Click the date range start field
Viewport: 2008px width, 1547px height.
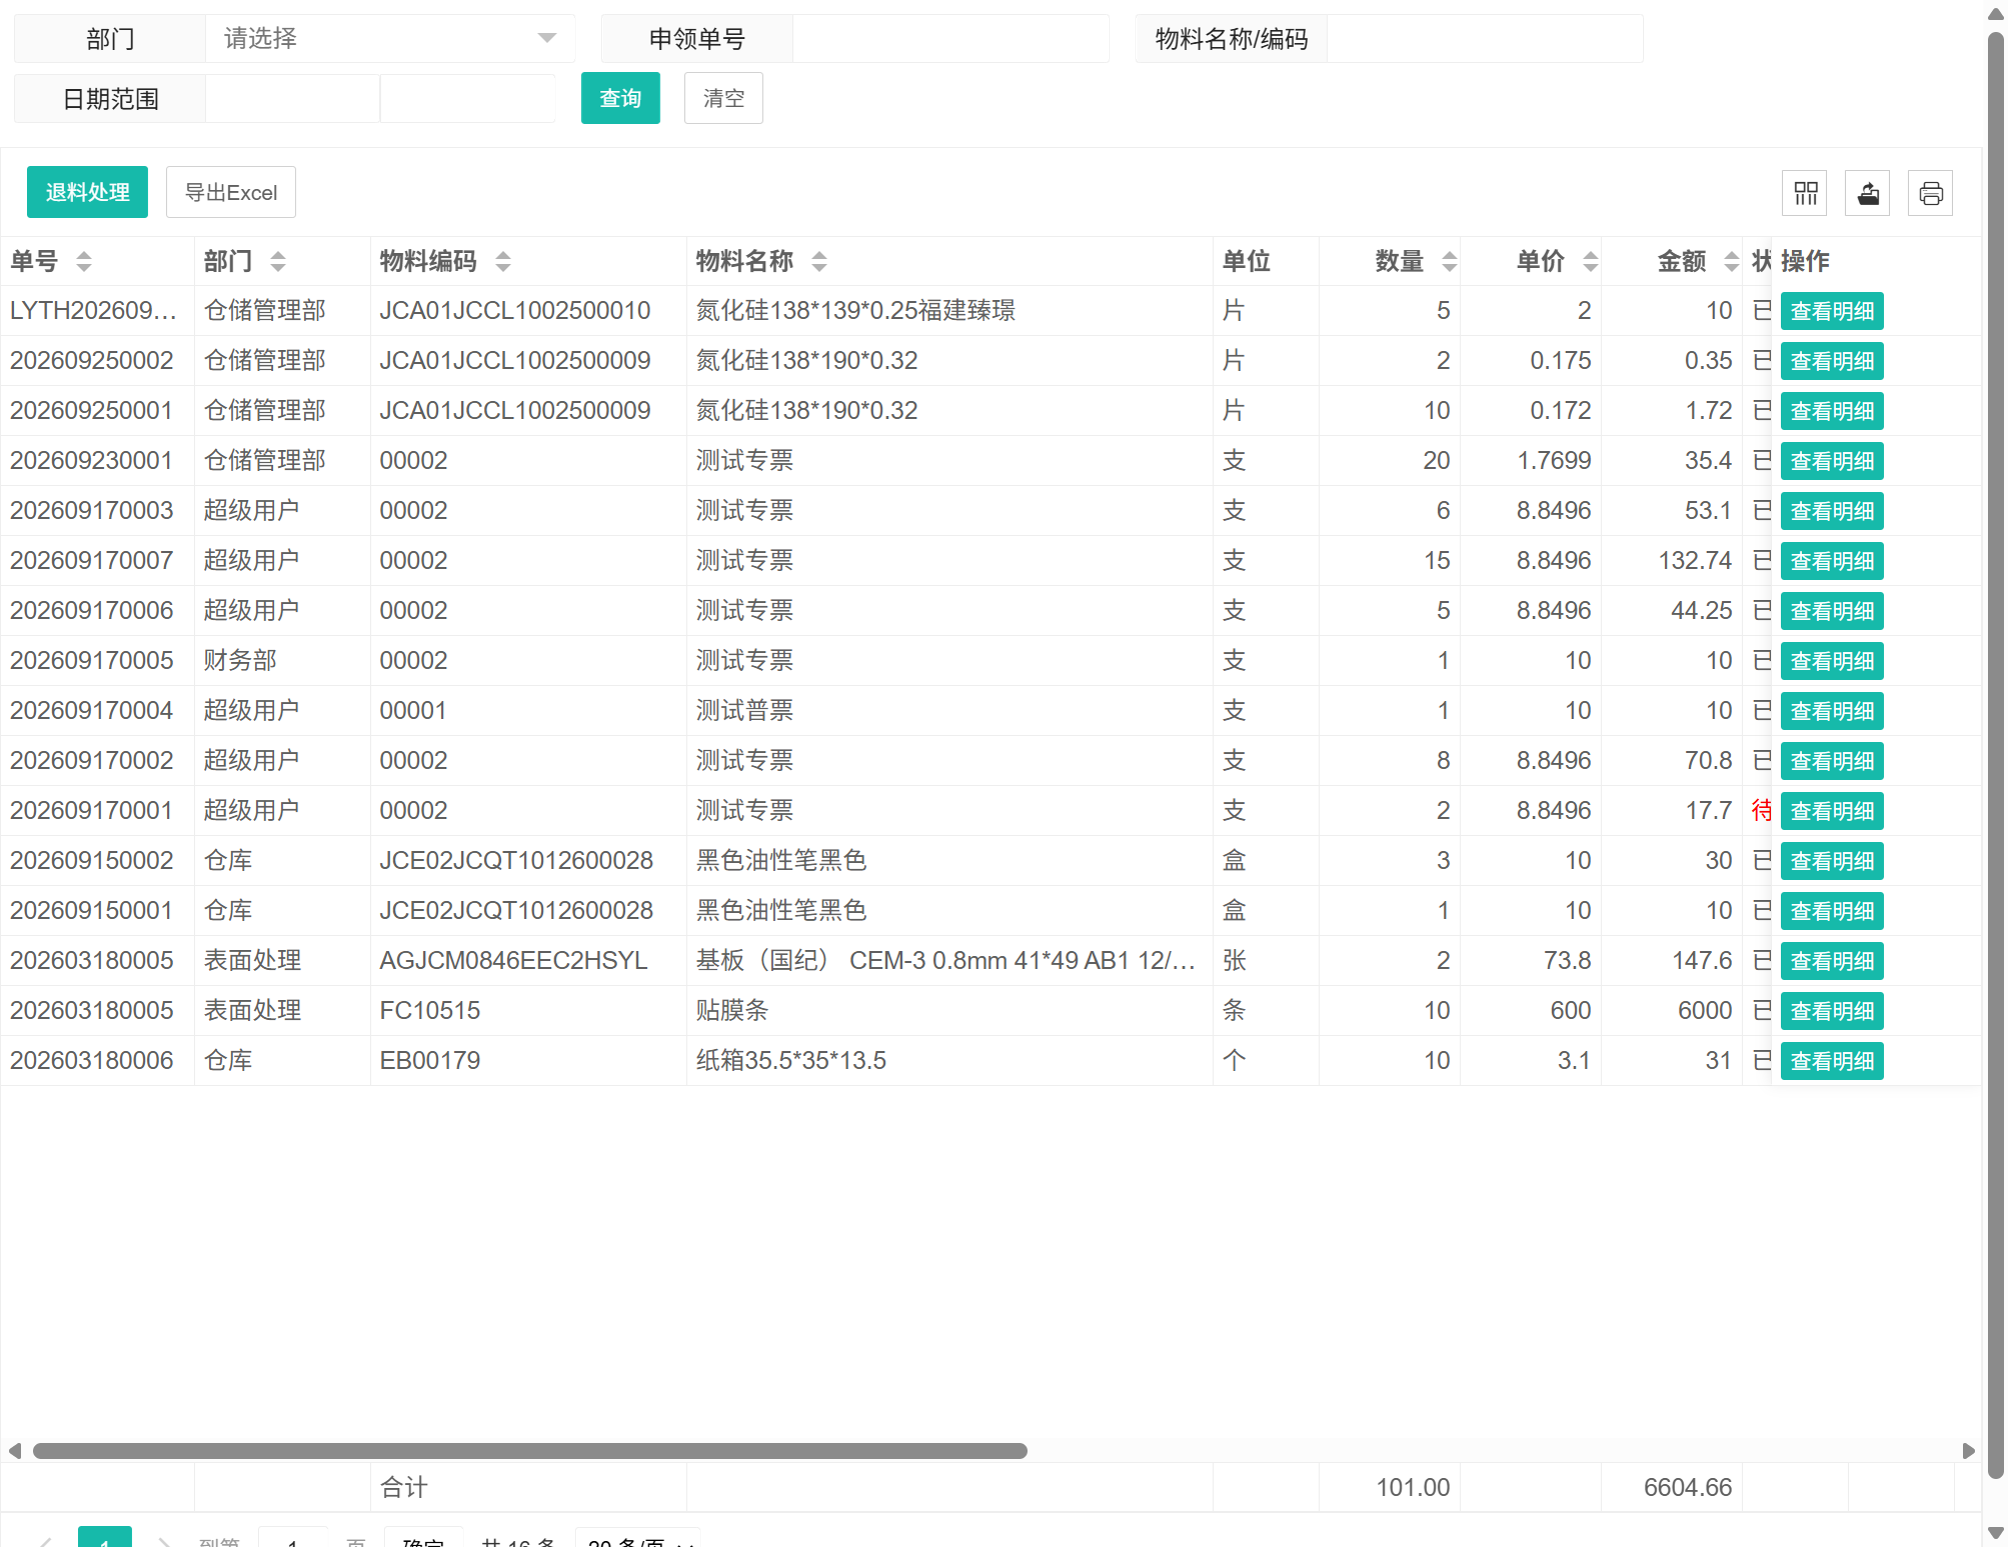point(292,99)
